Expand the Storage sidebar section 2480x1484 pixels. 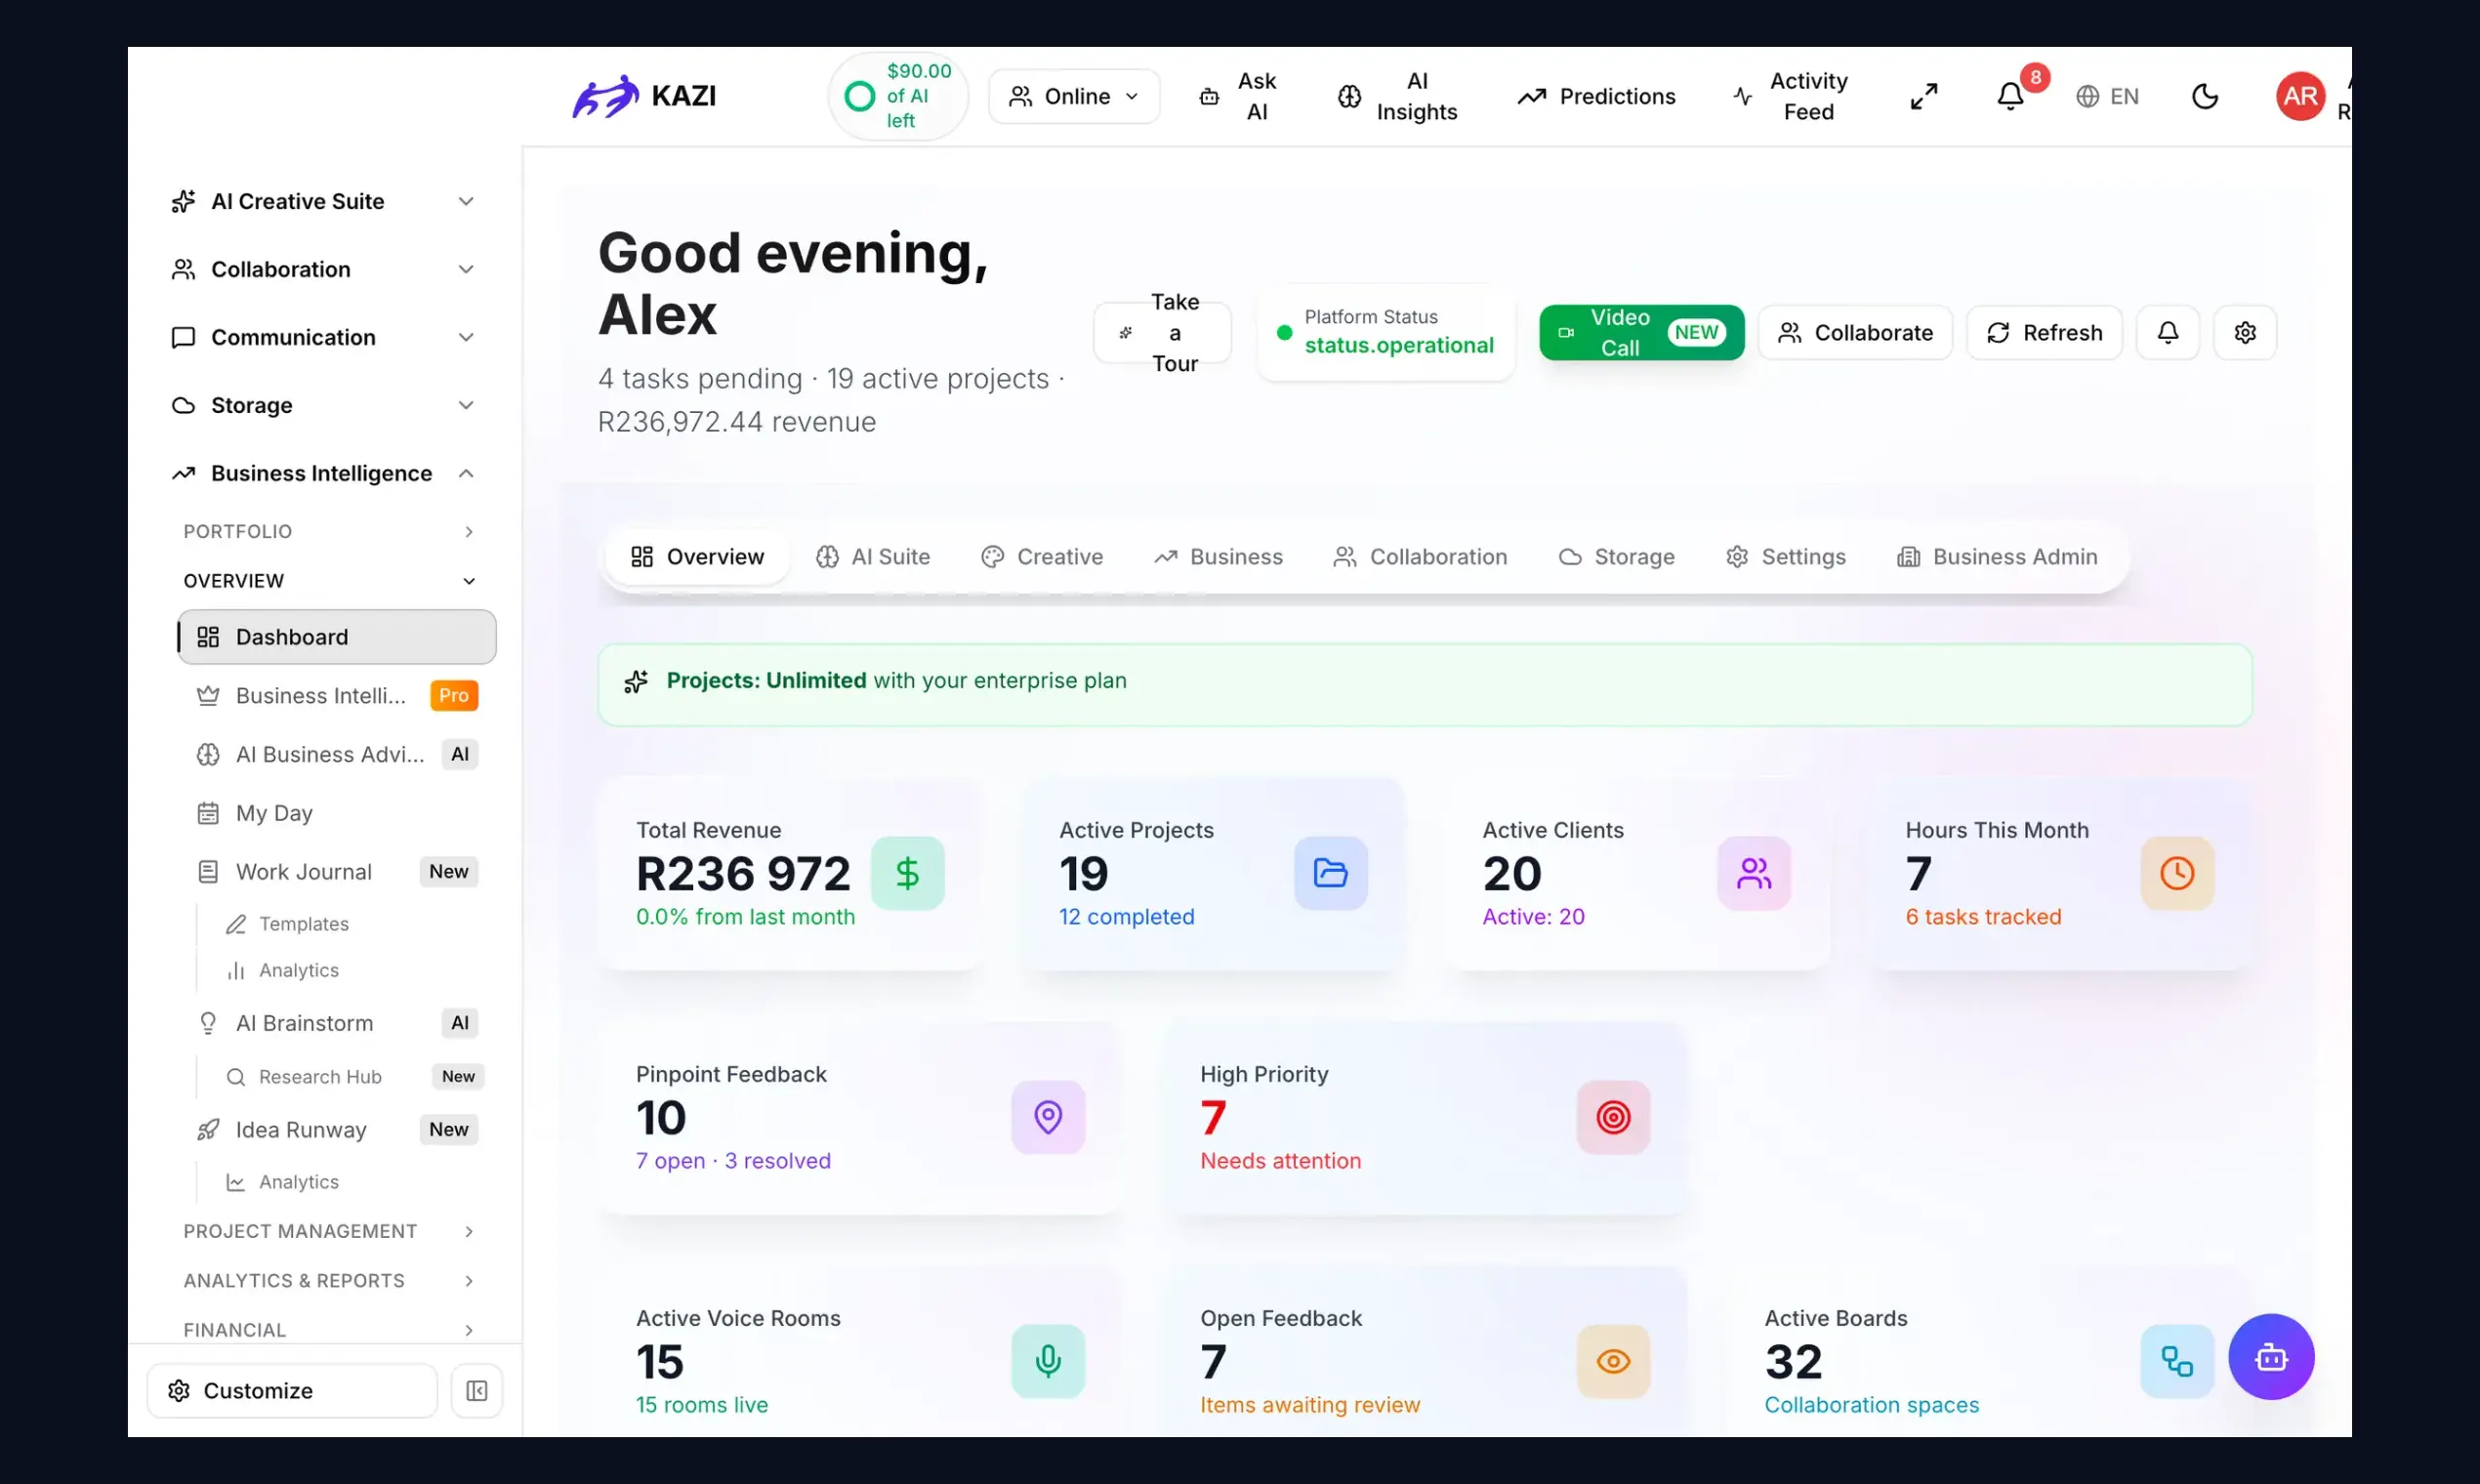pyautogui.click(x=323, y=405)
